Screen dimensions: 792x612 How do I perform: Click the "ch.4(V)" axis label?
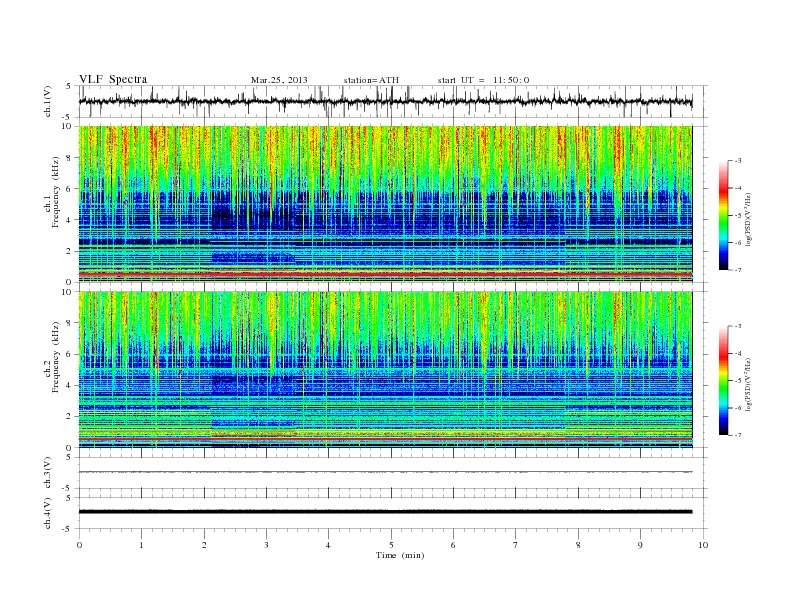coord(47,513)
